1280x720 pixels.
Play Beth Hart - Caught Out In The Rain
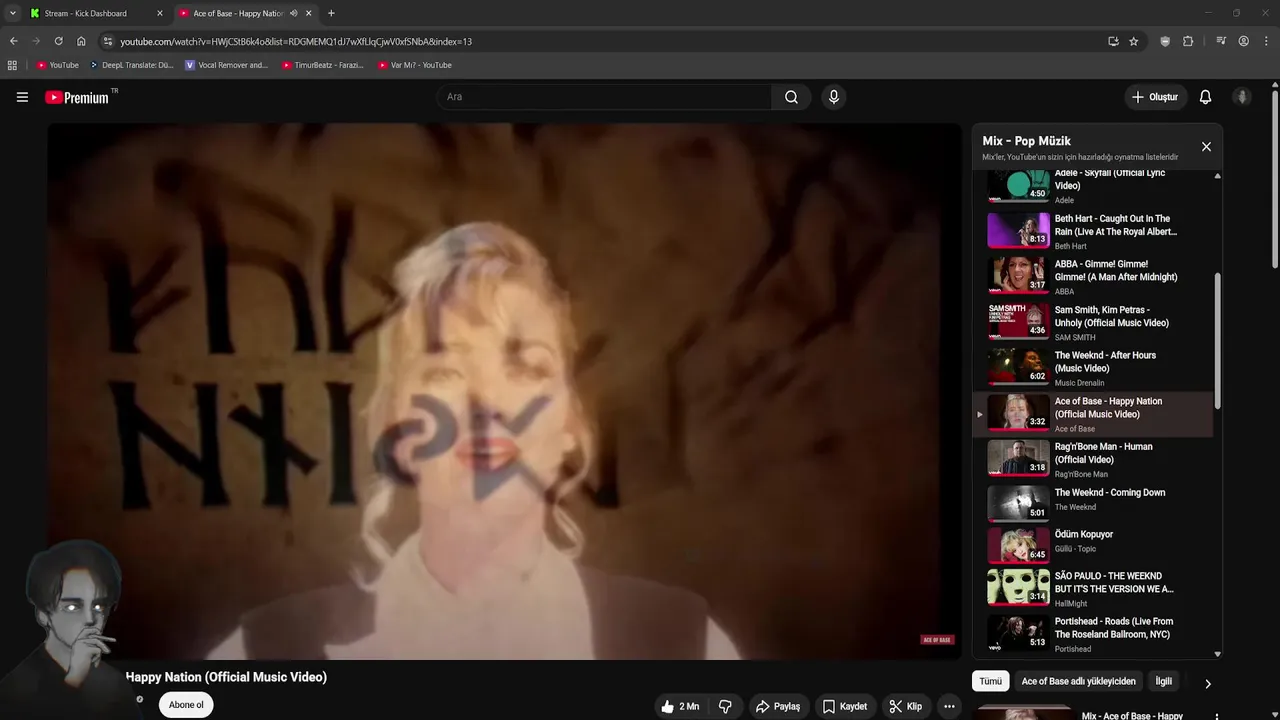pyautogui.click(x=1094, y=231)
